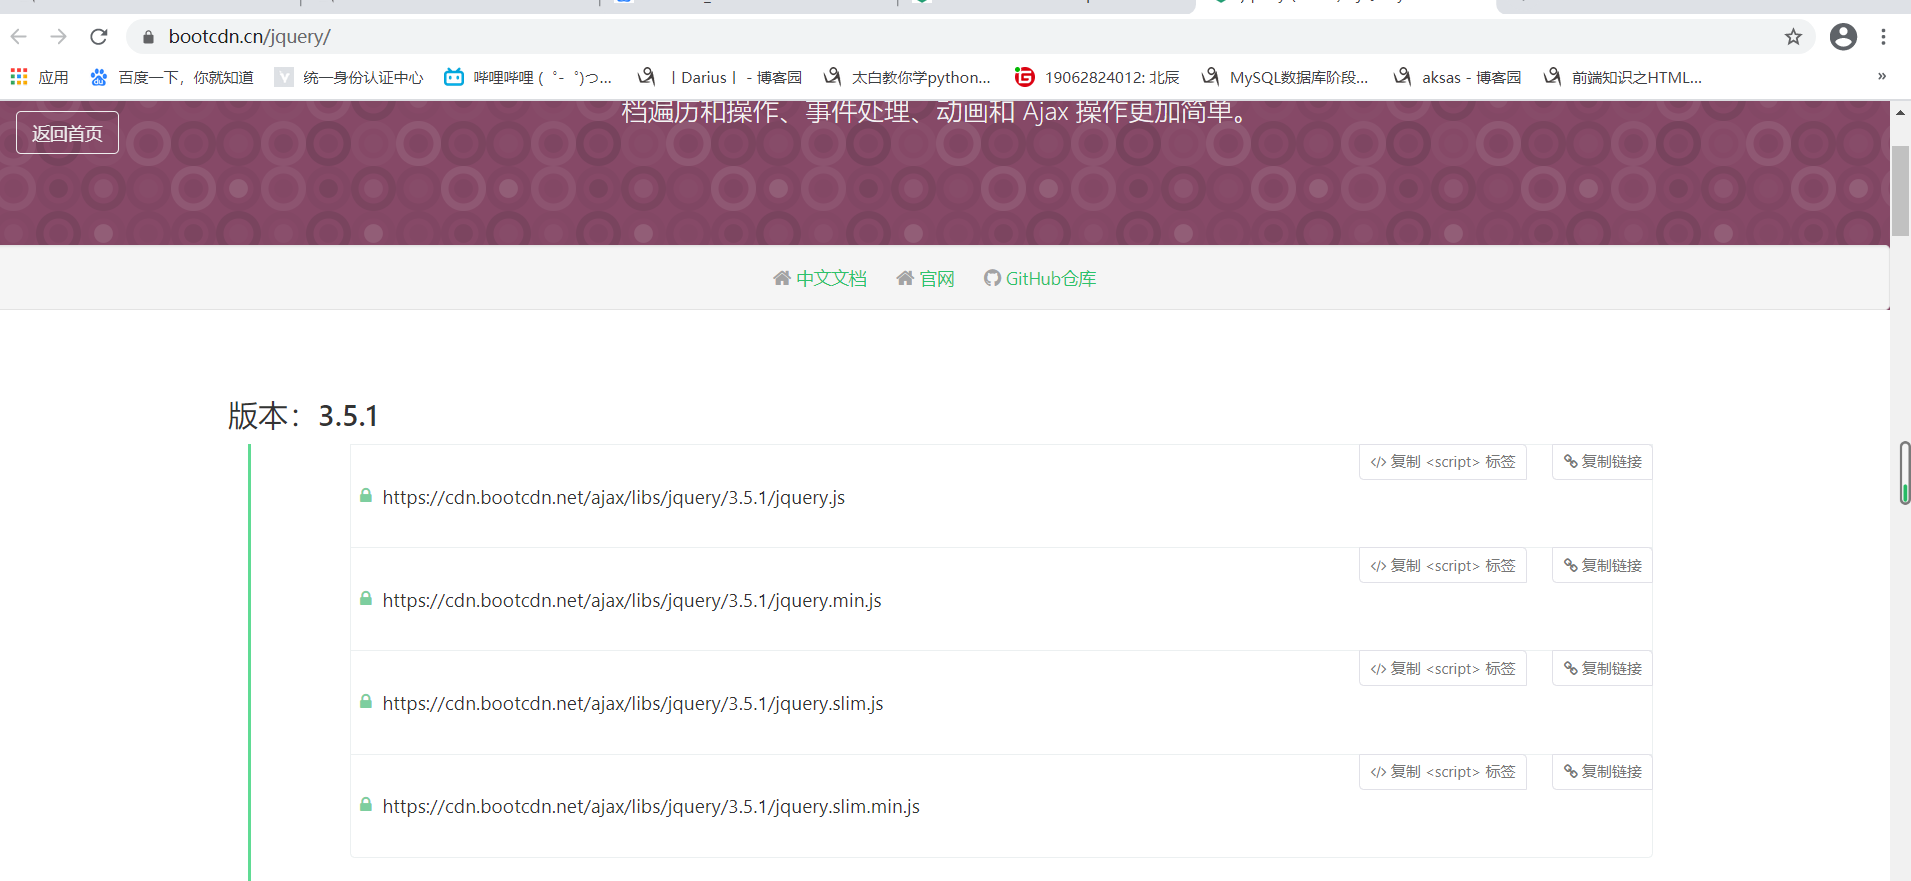Click the 版本：3.5.1 heading

303,415
